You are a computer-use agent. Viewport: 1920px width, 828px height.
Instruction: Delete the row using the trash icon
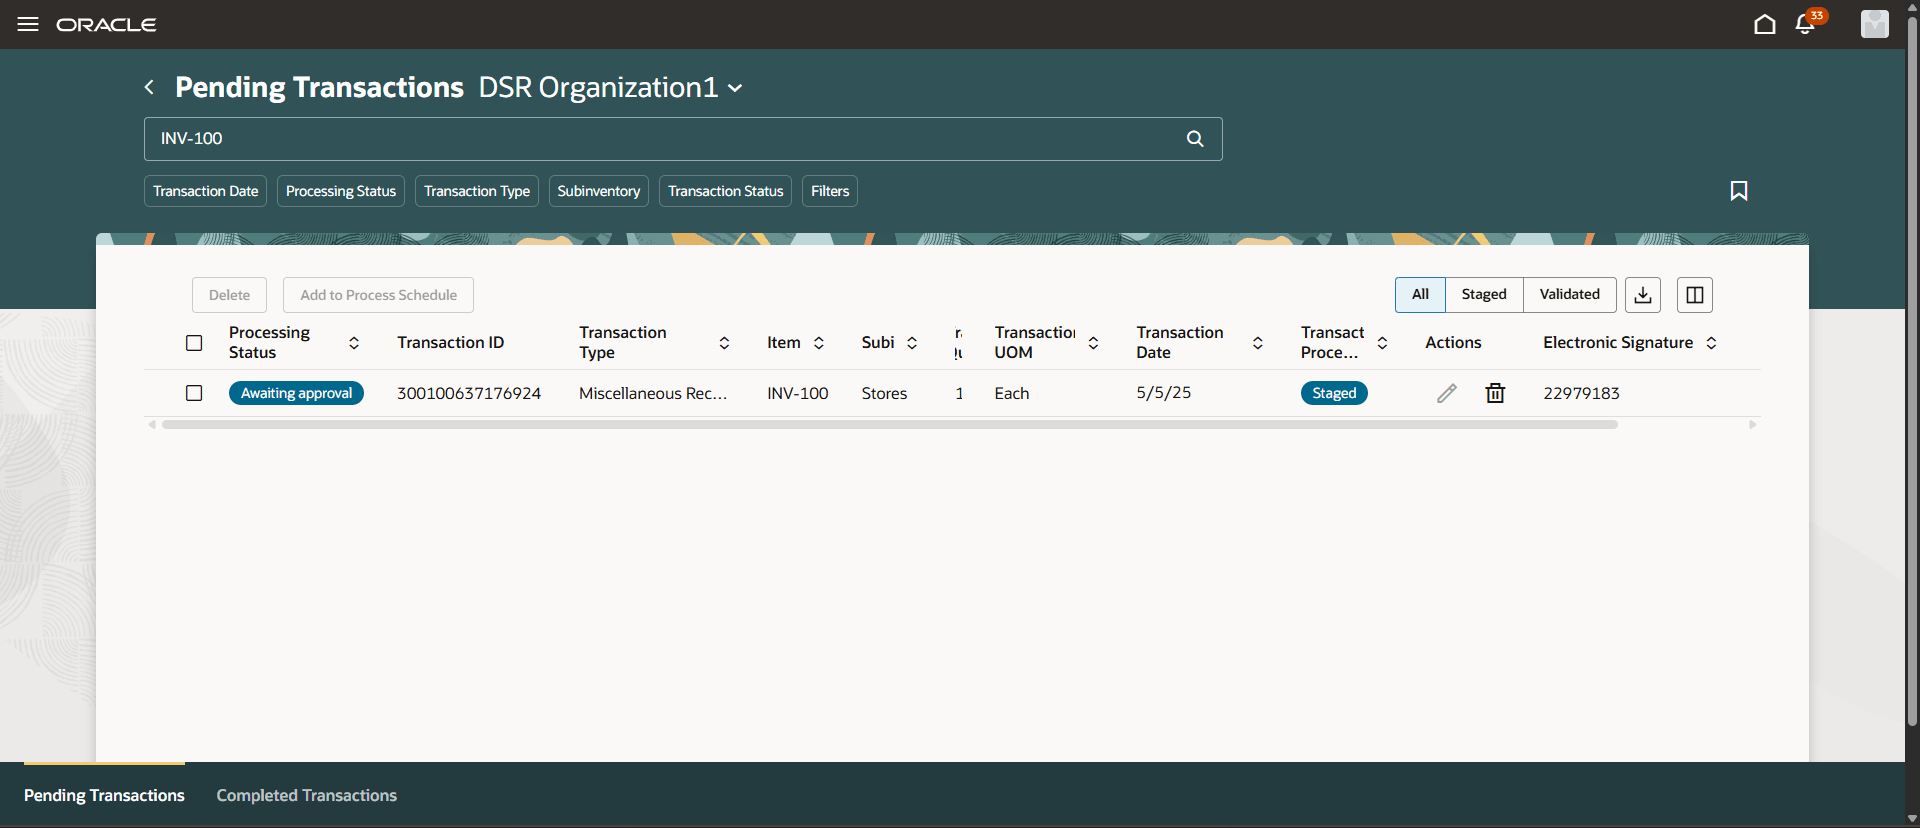click(x=1495, y=393)
